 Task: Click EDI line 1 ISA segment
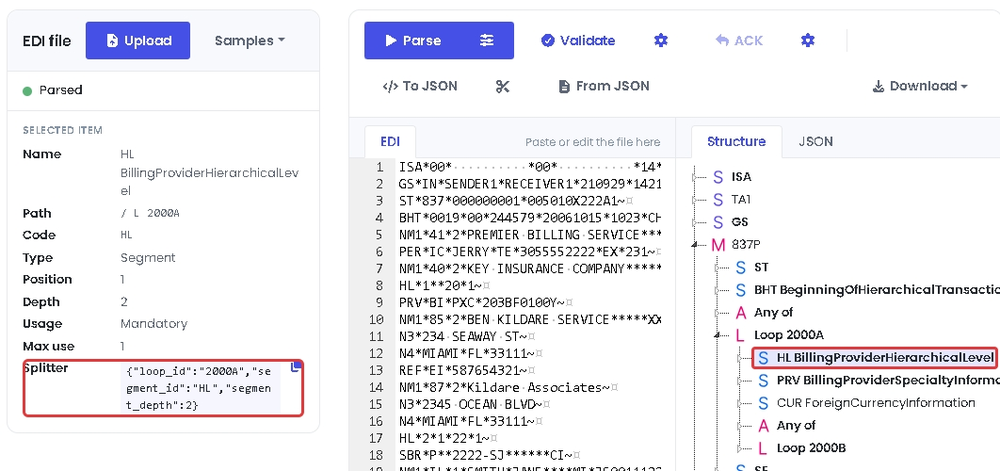[x=530, y=167]
